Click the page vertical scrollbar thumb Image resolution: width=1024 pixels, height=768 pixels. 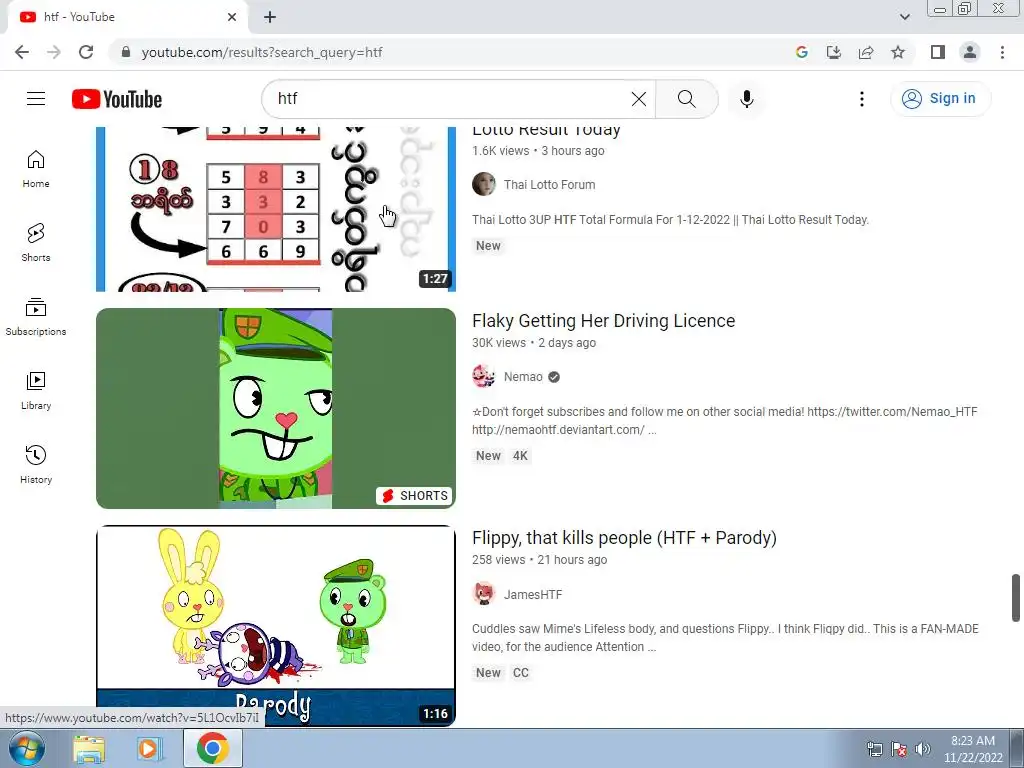pos(1016,598)
